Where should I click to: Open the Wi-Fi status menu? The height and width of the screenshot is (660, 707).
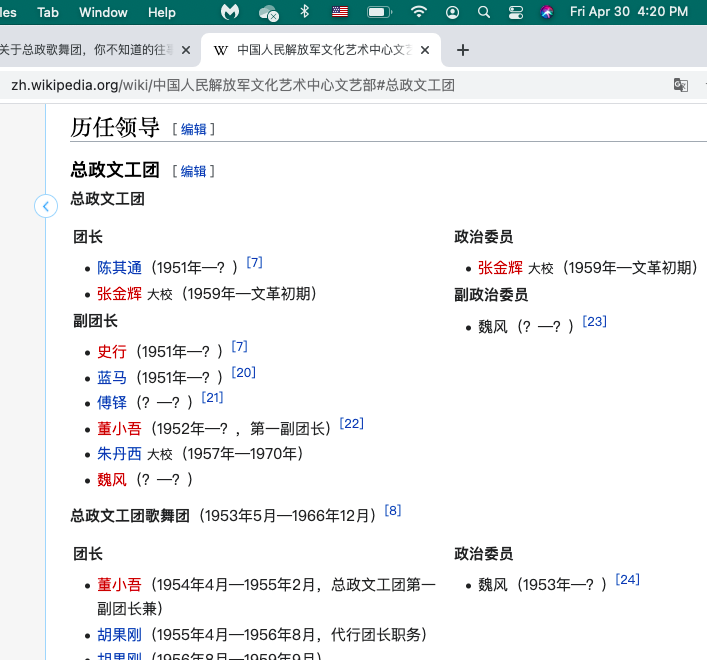coord(418,13)
